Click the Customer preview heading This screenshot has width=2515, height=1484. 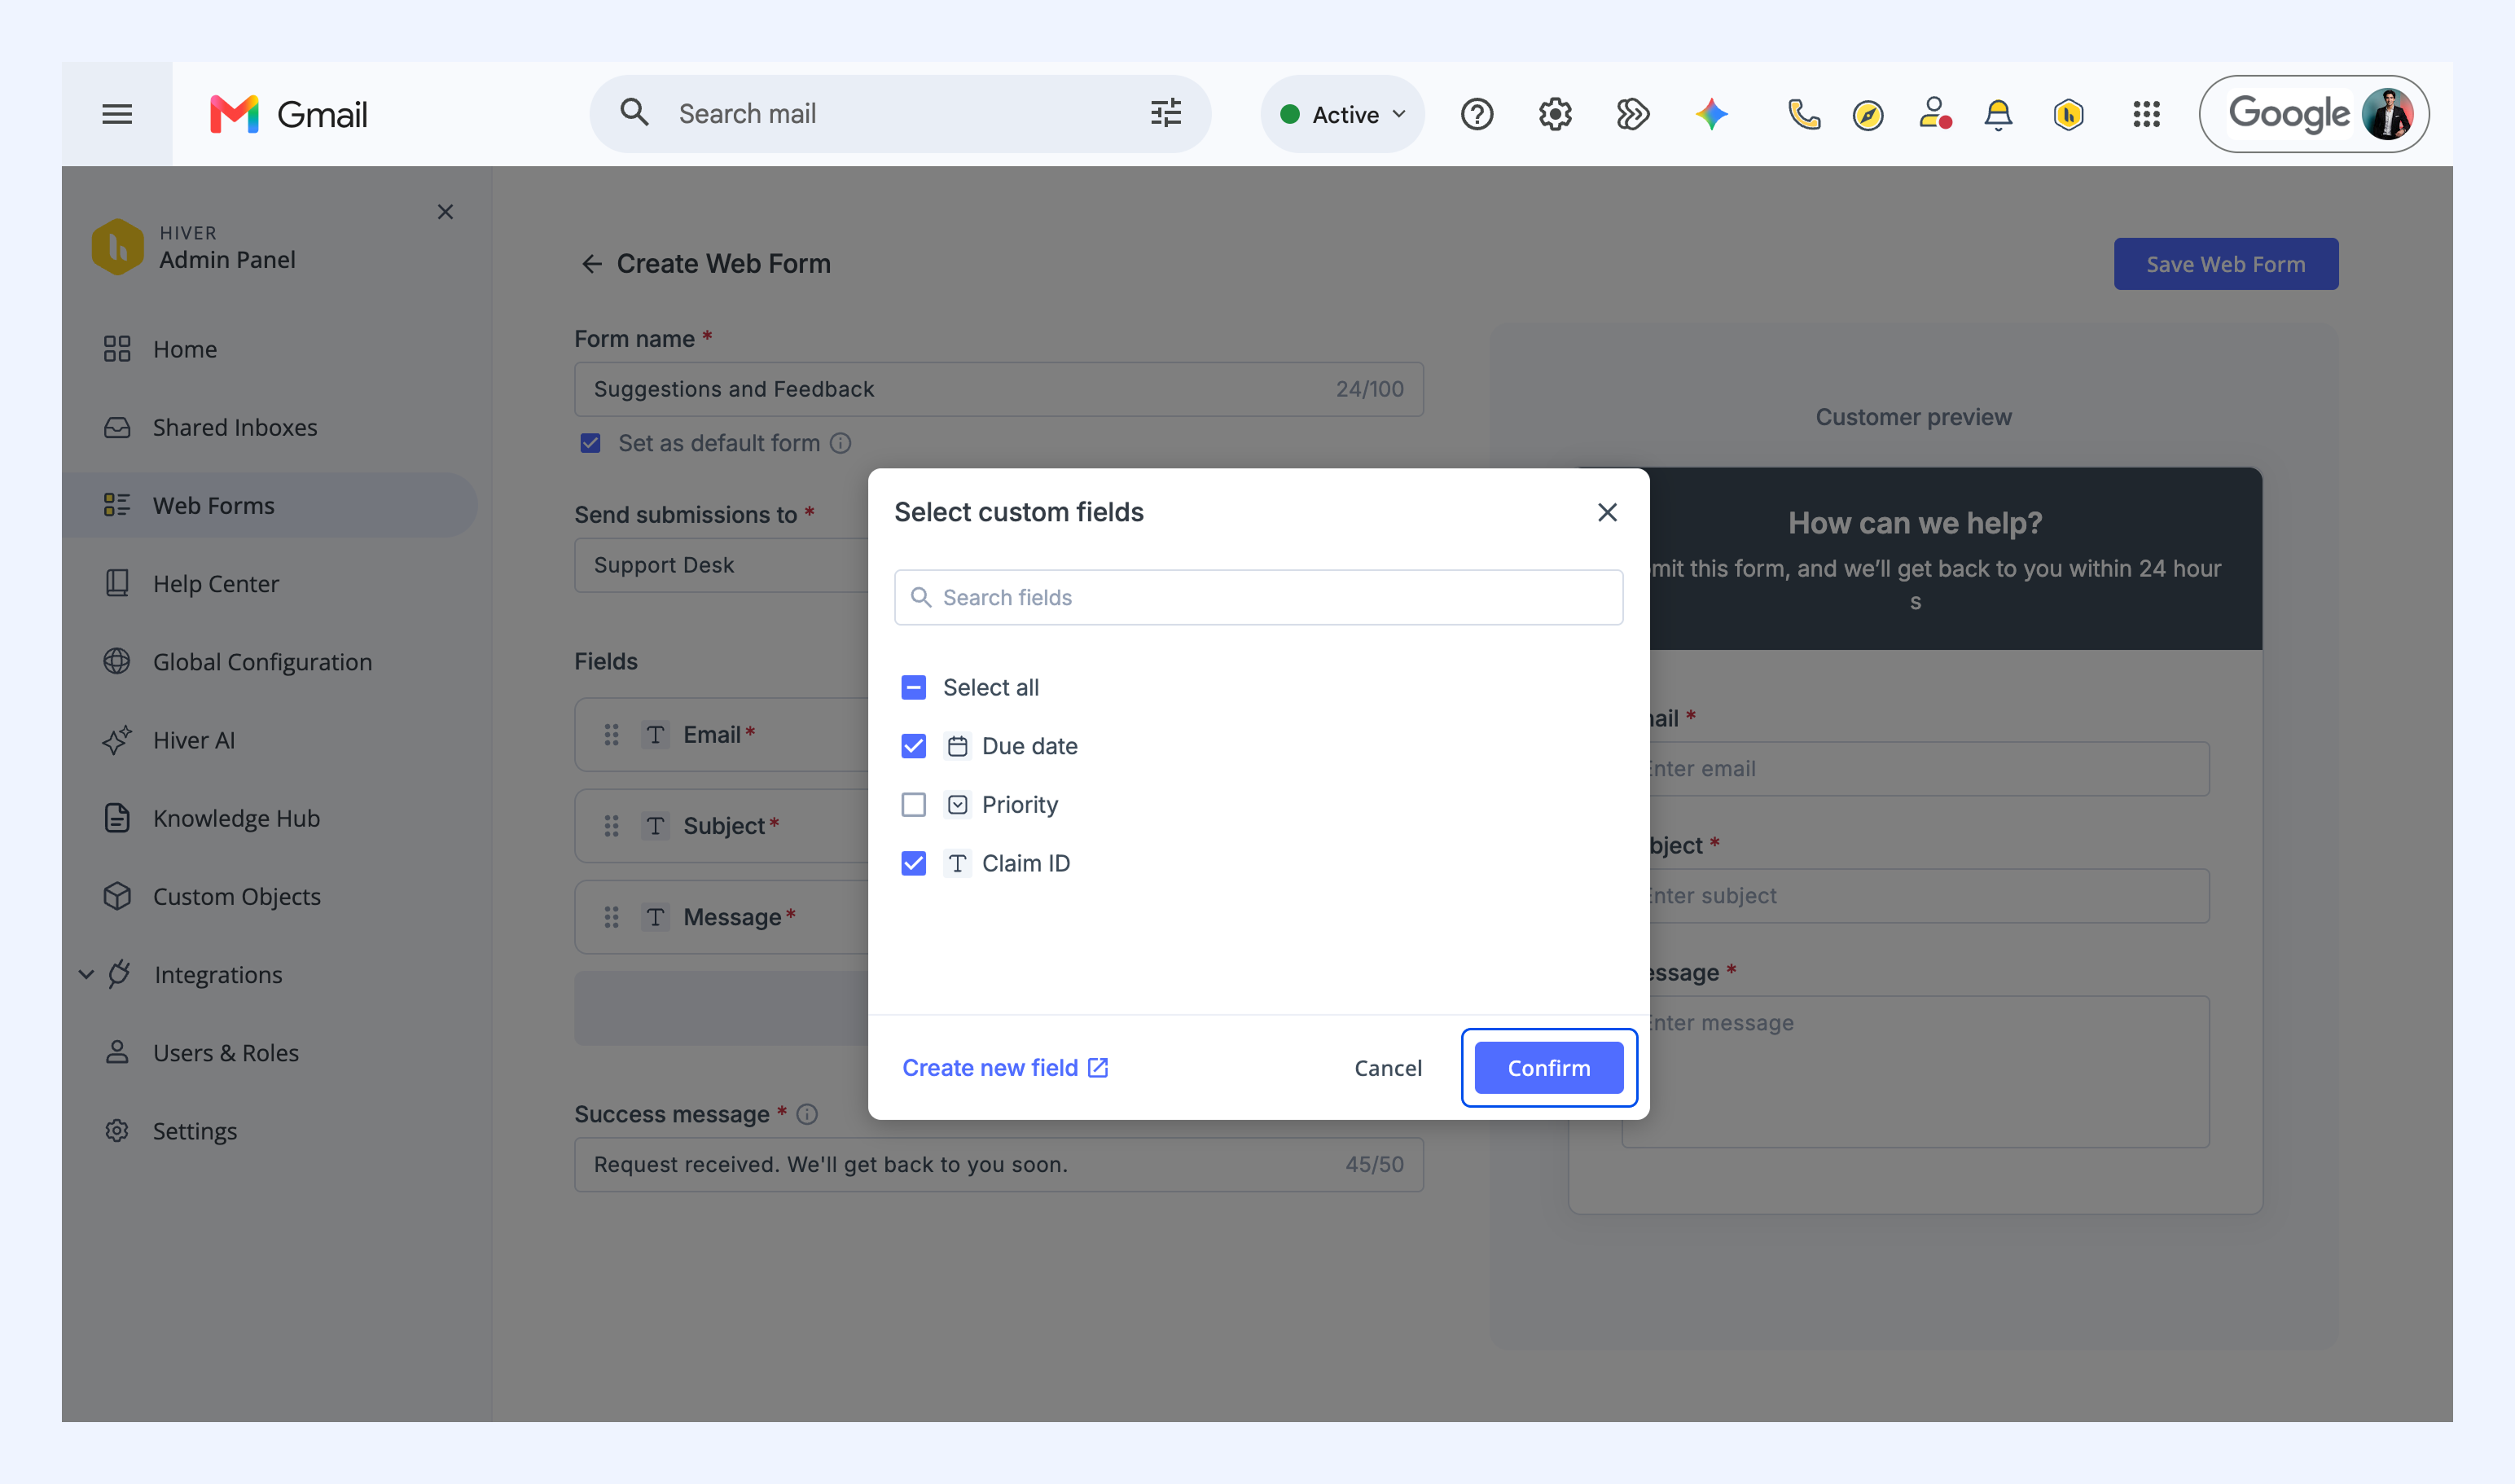click(1914, 417)
